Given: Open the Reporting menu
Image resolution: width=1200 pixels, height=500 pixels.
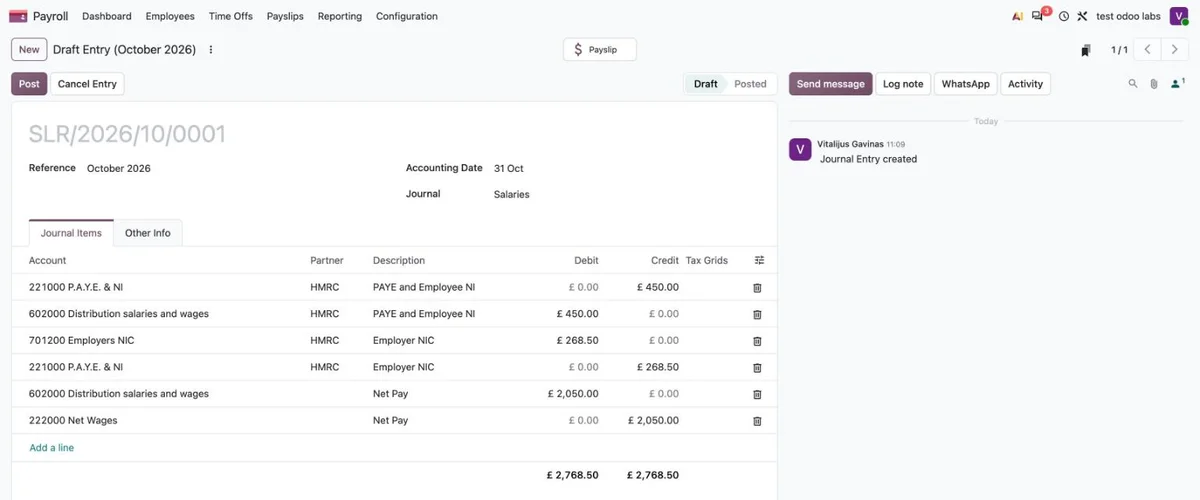Looking at the screenshot, I should click(340, 16).
